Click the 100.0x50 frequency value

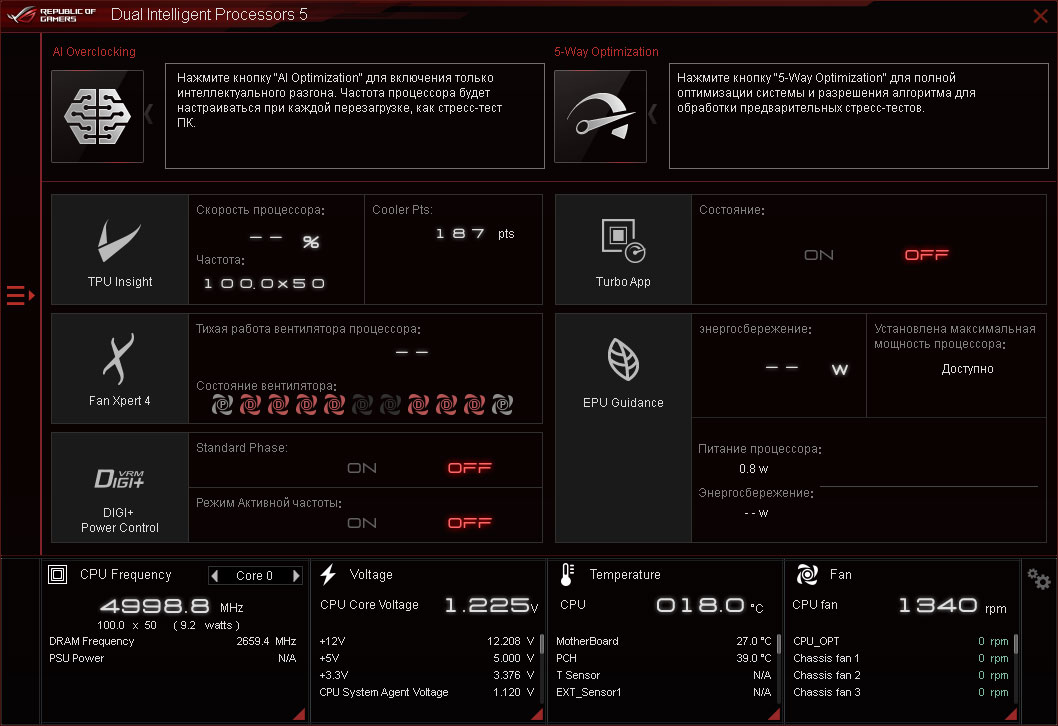click(264, 283)
